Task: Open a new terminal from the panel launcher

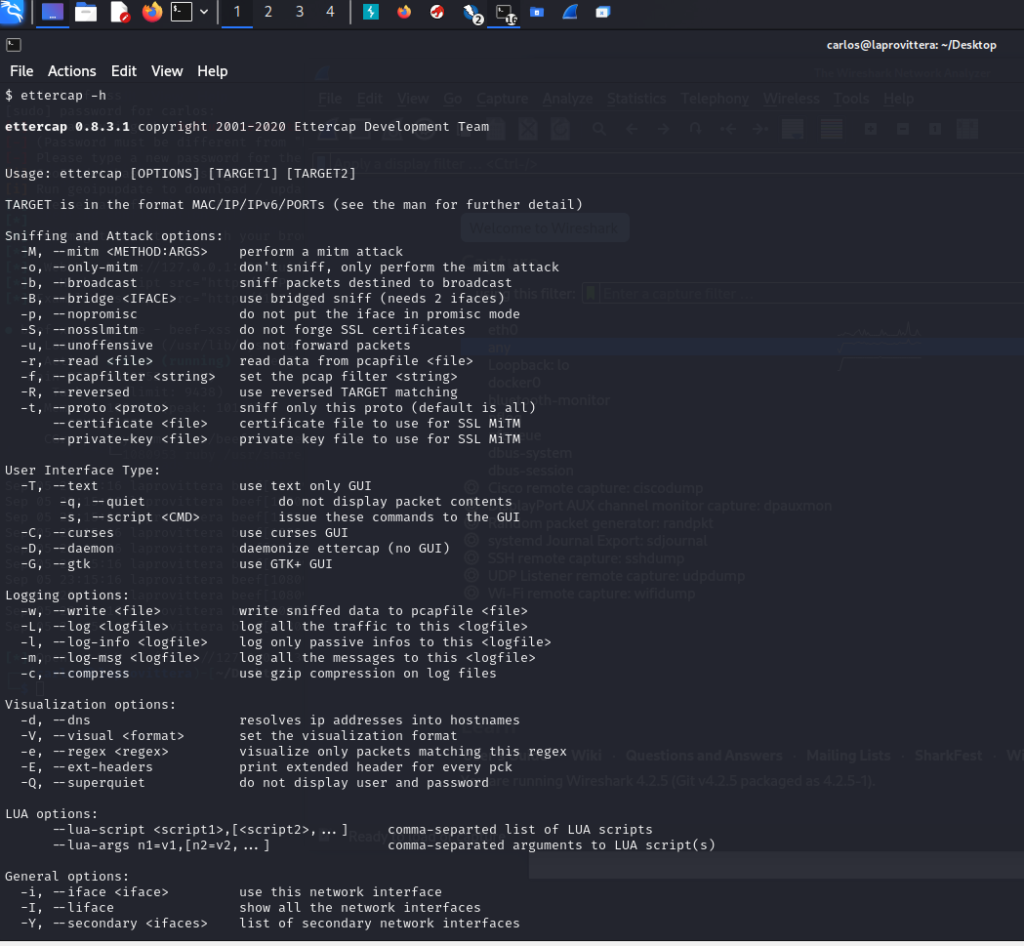Action: 181,12
